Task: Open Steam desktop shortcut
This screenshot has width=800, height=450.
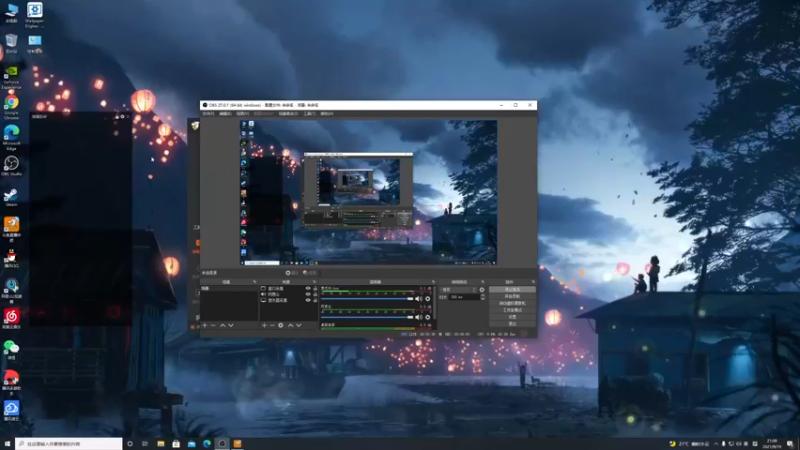Action: pyautogui.click(x=11, y=197)
